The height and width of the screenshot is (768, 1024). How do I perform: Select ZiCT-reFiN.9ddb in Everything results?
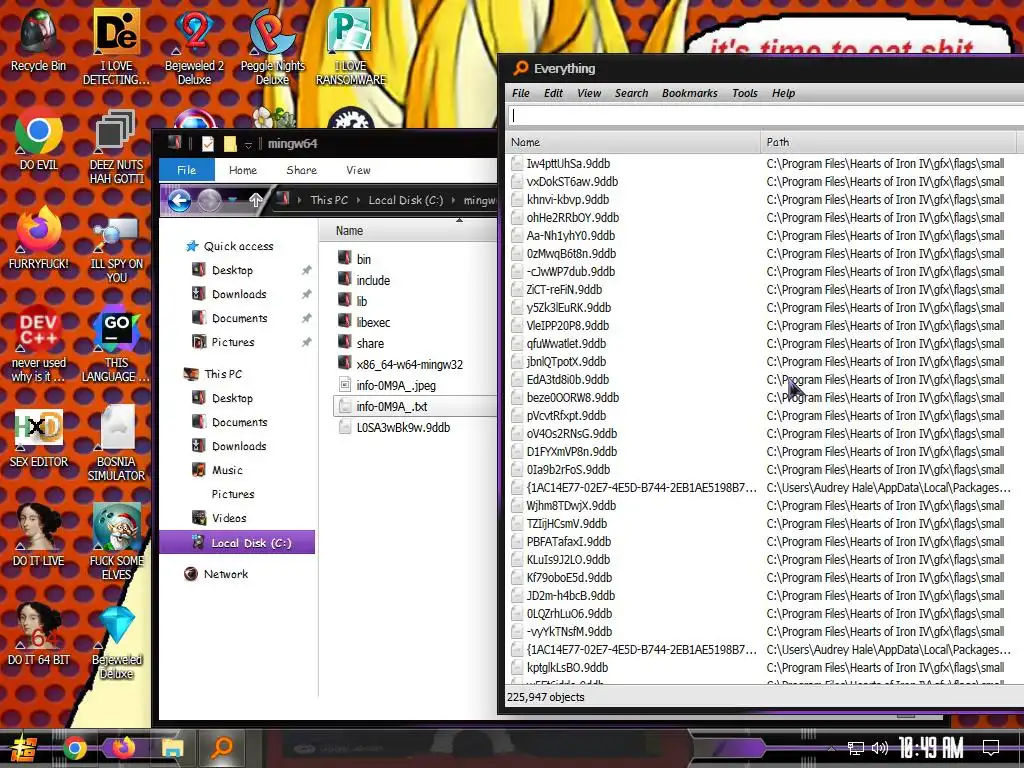[564, 289]
